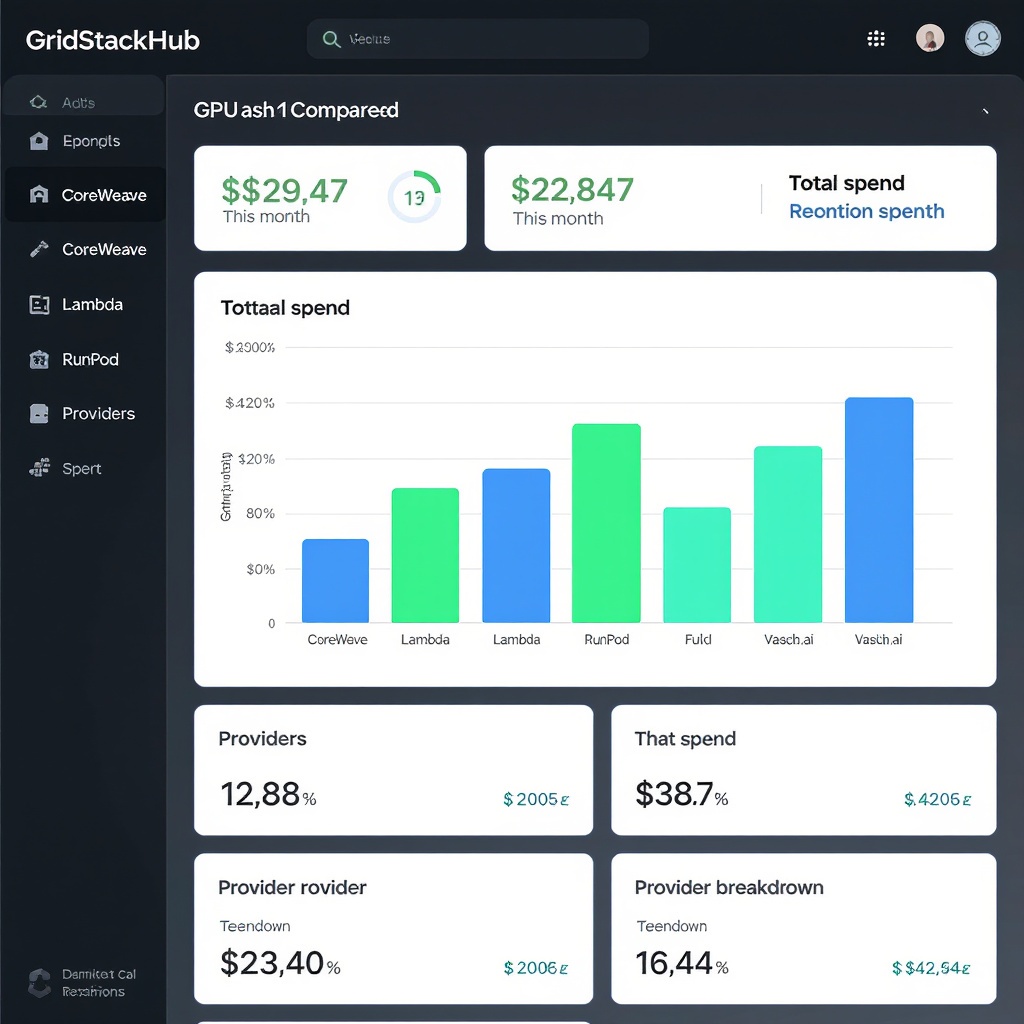Click the CoreWeve axis label
The height and width of the screenshot is (1024, 1024).
coord(337,639)
